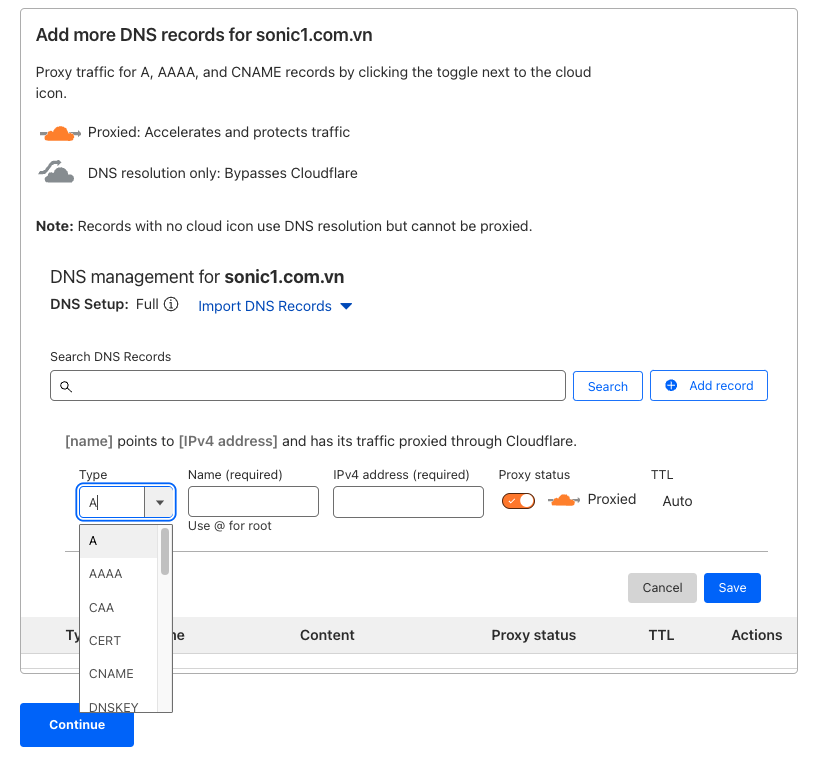Image resolution: width=826 pixels, height=777 pixels.
Task: Open the Type dropdown arrow
Action: [160, 502]
